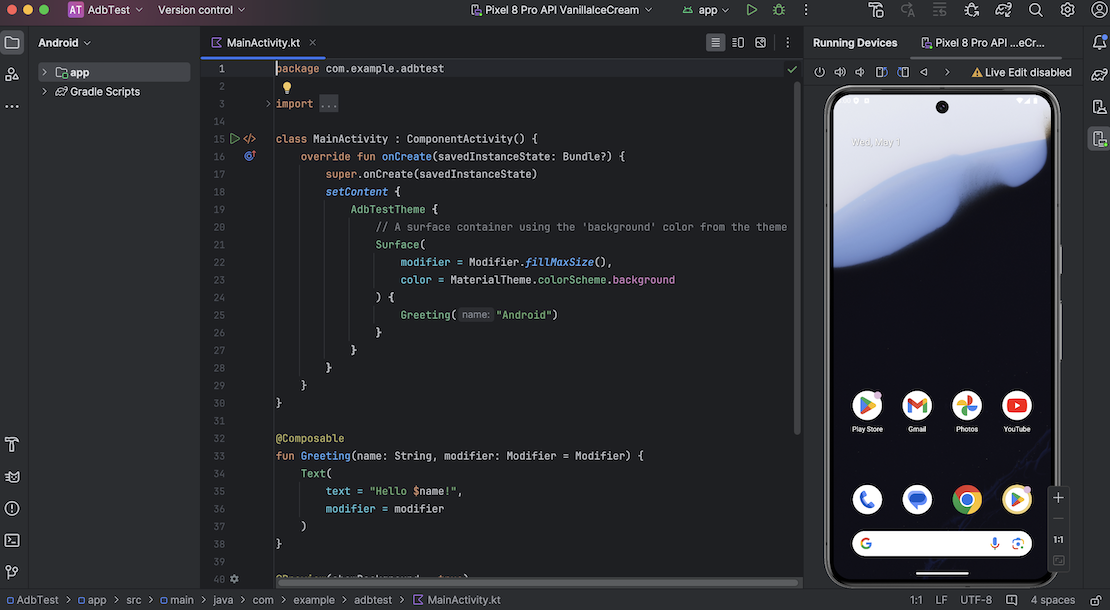The height and width of the screenshot is (610, 1110).
Task: Open More Actions menu in main toolbar
Action: tap(806, 10)
